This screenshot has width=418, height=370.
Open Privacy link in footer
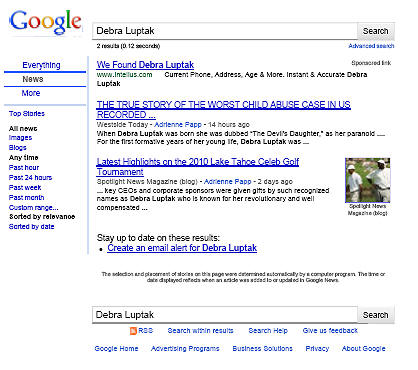[x=317, y=349]
